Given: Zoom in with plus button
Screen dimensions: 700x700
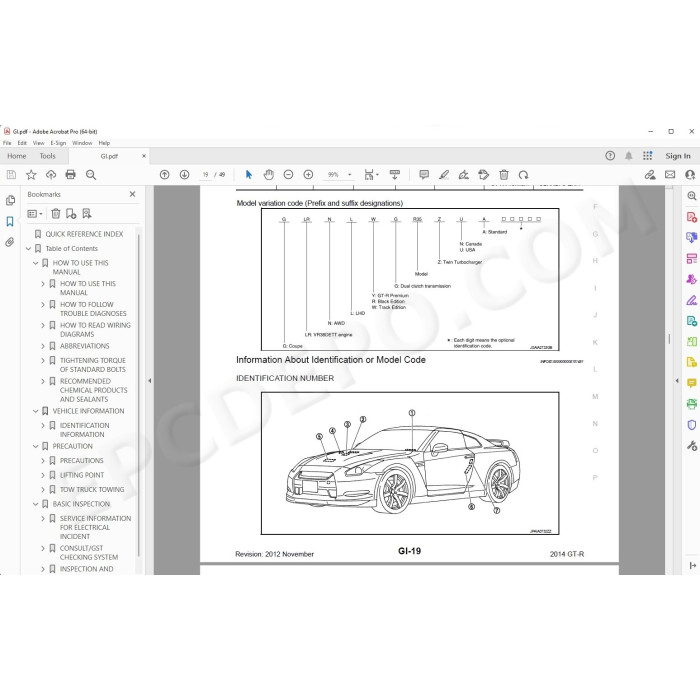Looking at the screenshot, I should [x=308, y=175].
